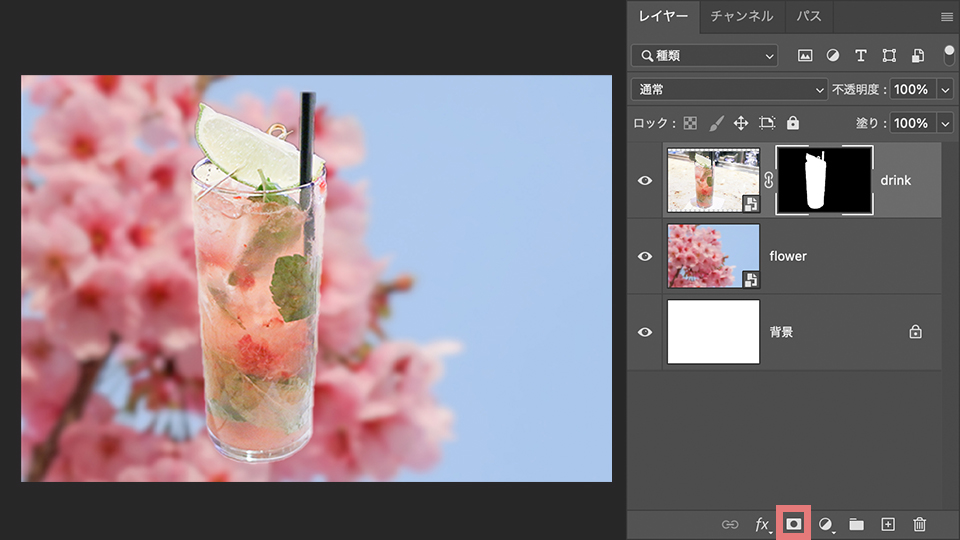960x540 pixels.
Task: Add layer mask button
Action: pos(793,523)
